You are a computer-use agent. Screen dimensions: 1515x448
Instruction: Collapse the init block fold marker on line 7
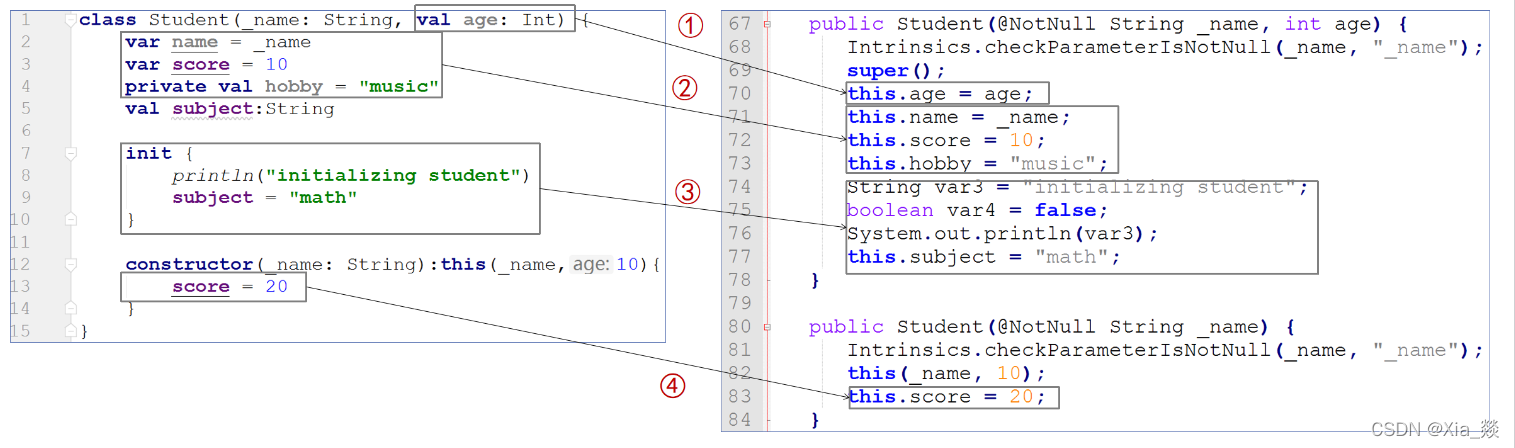point(70,154)
